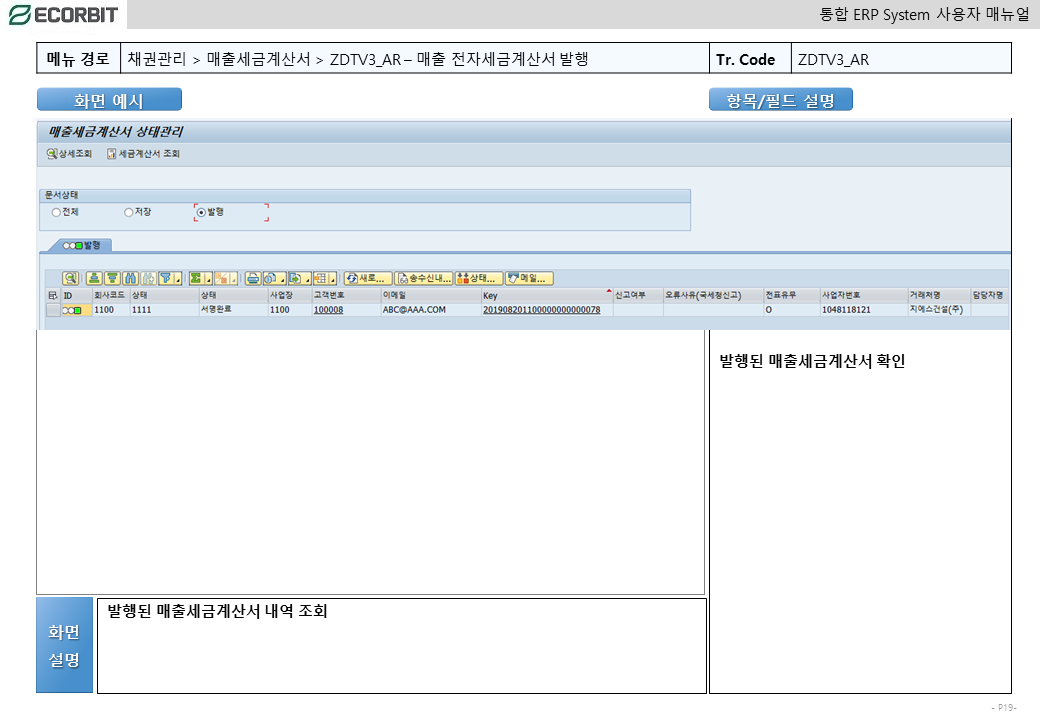Click the 송수신내... button

[424, 278]
